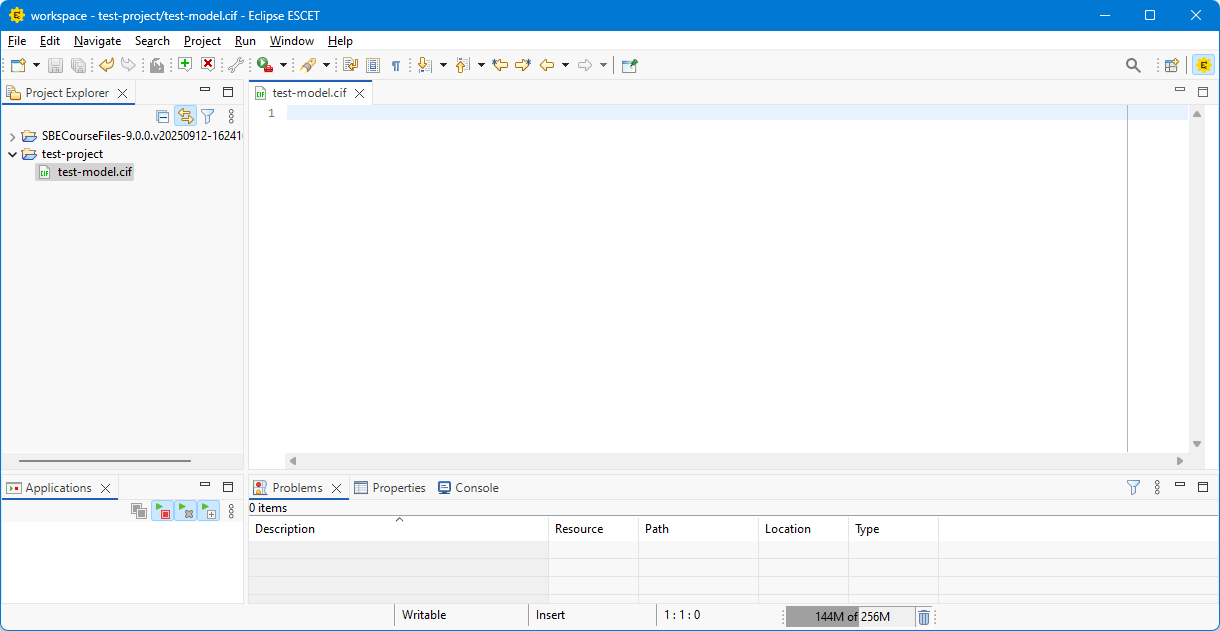Click the Search magnifier icon in toolbar
Screen dimensions: 1220x631
pos(1133,65)
